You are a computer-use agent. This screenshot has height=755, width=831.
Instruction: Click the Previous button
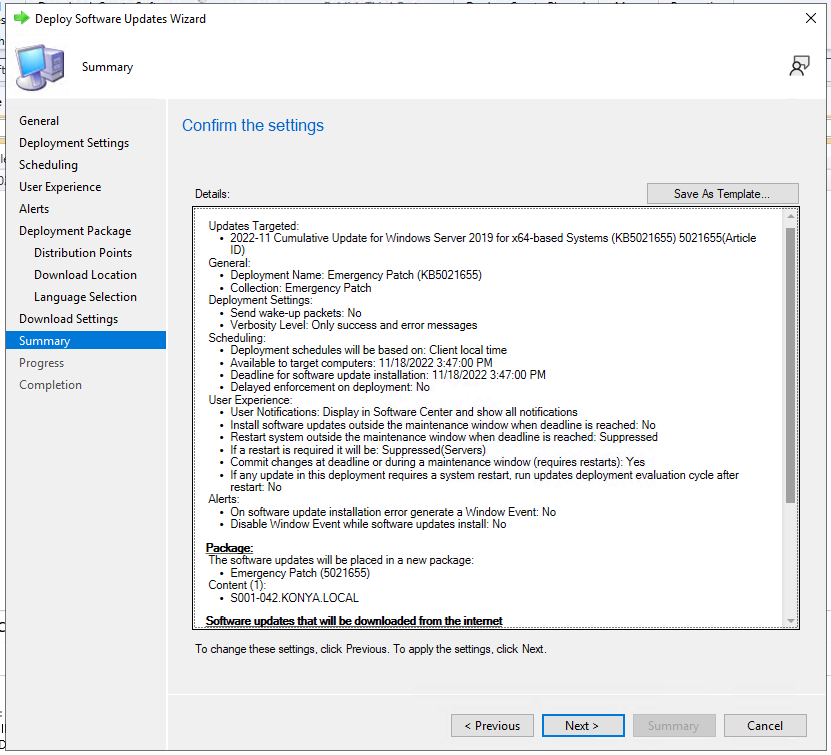[492, 726]
